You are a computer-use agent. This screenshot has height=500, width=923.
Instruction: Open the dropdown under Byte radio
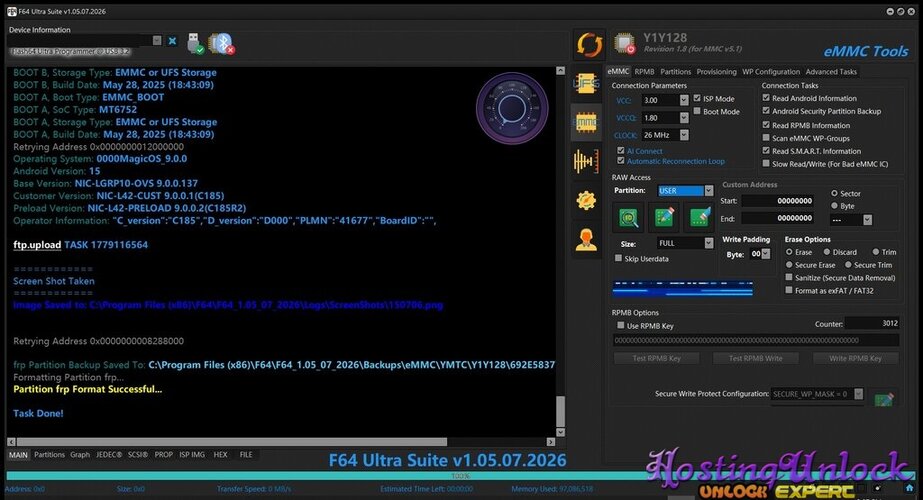(x=867, y=220)
